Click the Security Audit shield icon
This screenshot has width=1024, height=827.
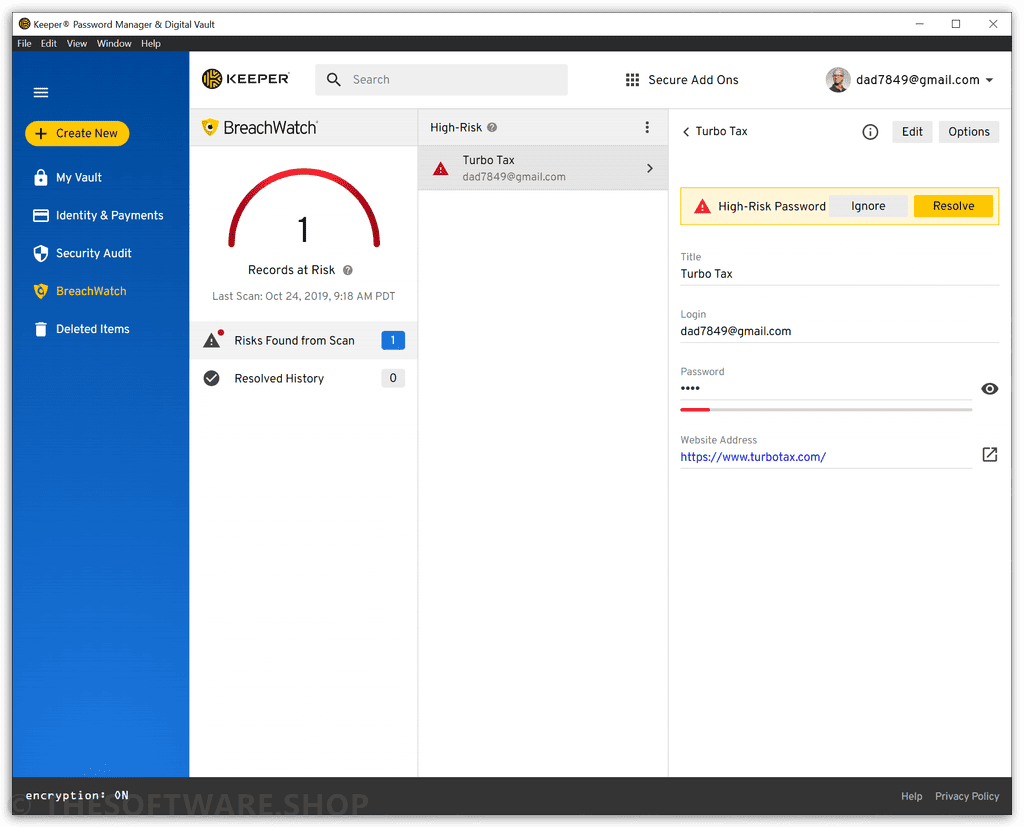click(x=40, y=253)
